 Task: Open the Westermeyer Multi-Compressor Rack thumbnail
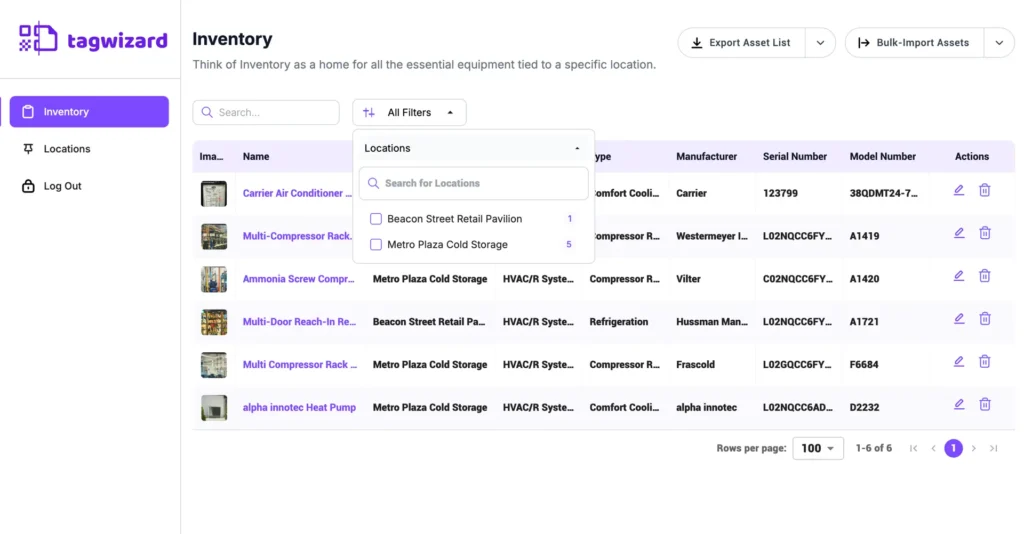pos(214,236)
